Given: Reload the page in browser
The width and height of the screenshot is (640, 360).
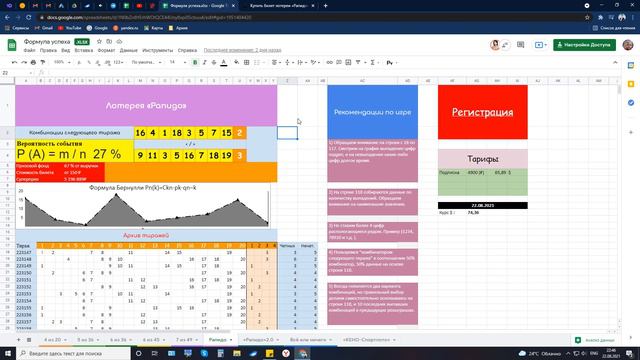Looking at the screenshot, I should pos(29,18).
